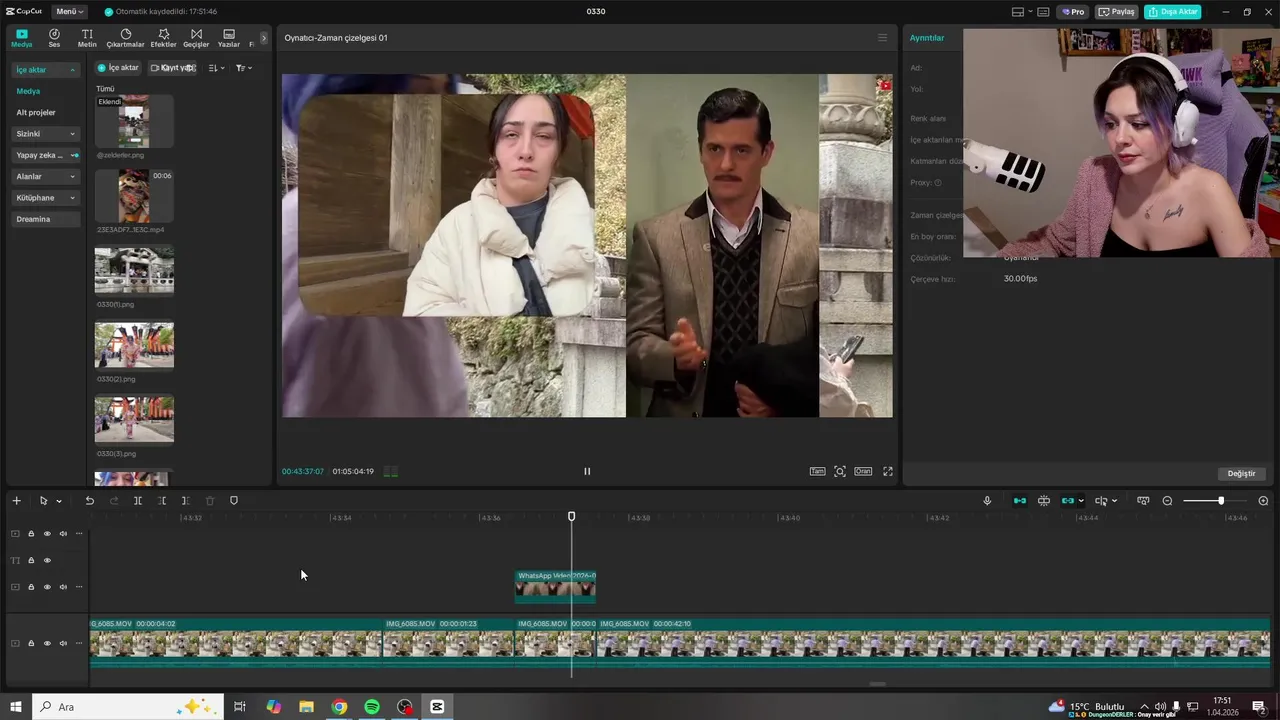1280x720 pixels.
Task: Select the WhatsApp Video clip on the timeline
Action: [555, 586]
